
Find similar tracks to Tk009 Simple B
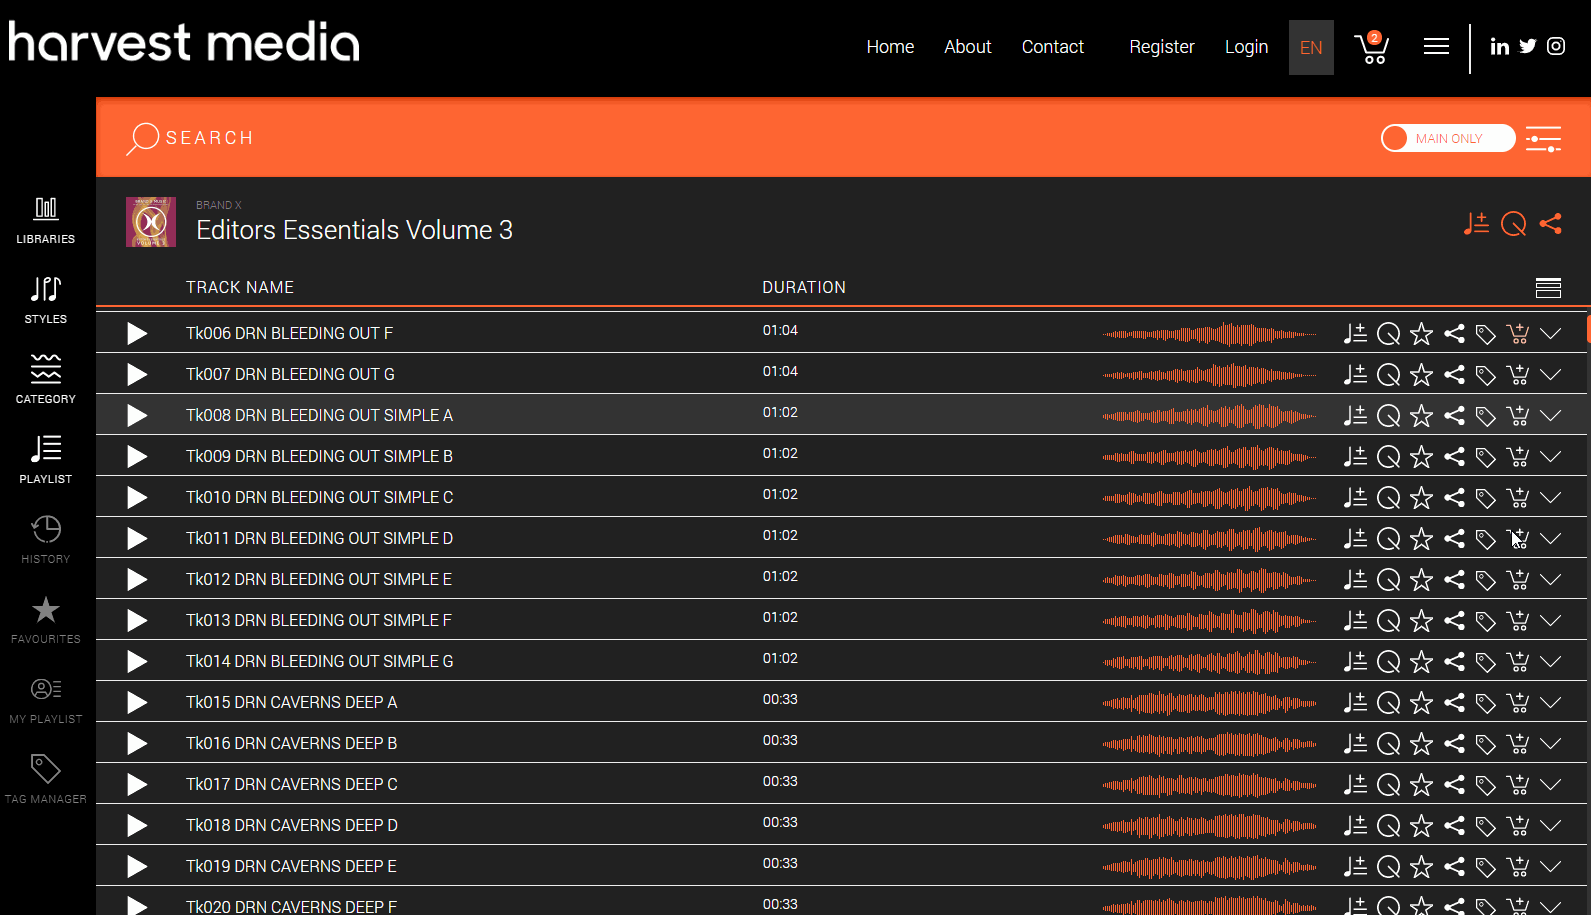(x=1388, y=457)
